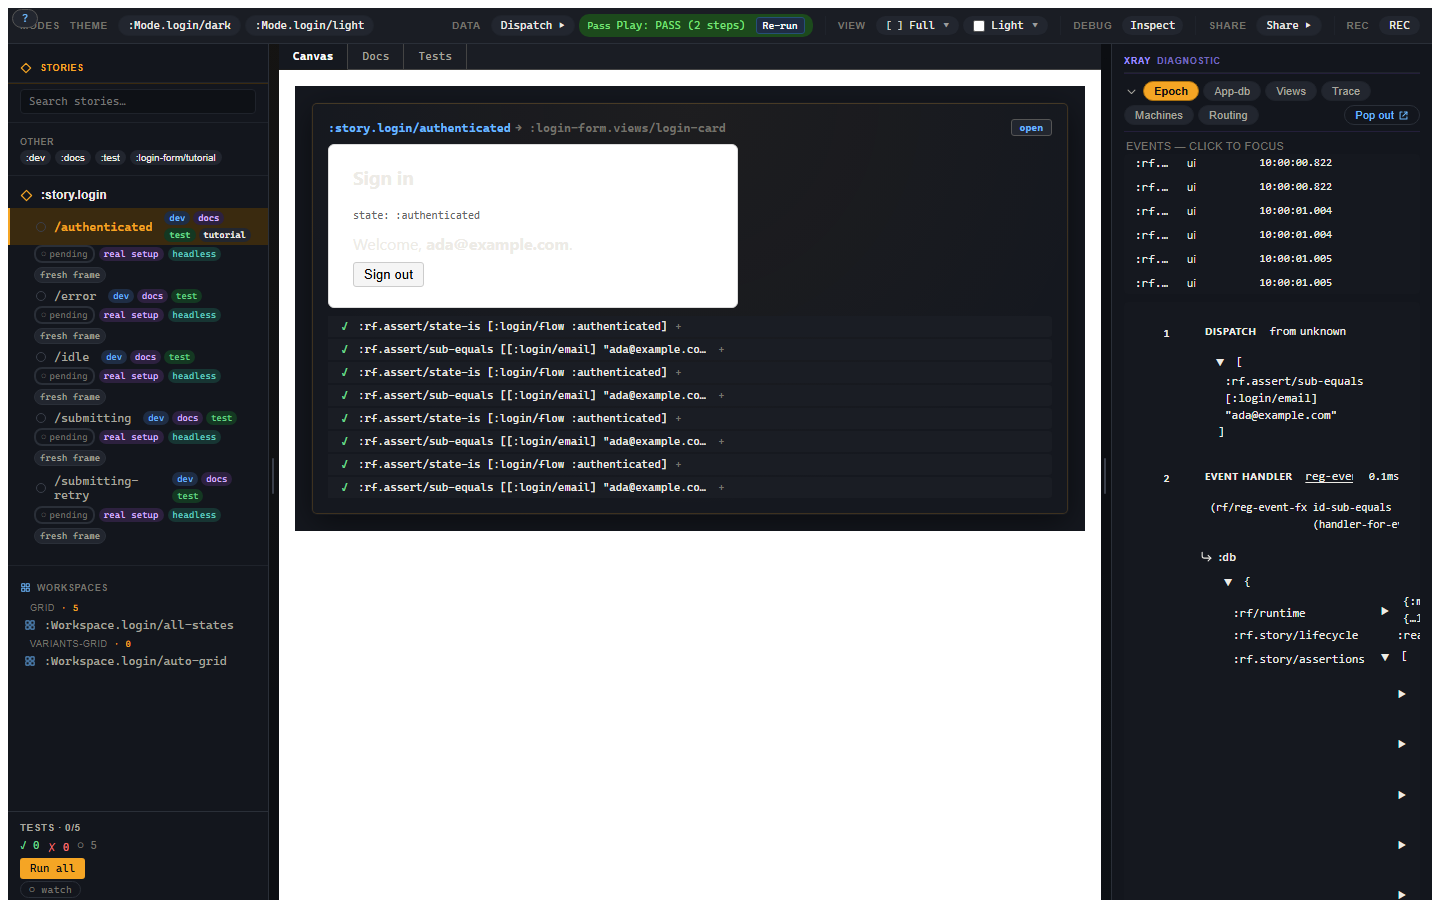Switch to :Mode.login/dark theme

pyautogui.click(x=180, y=26)
